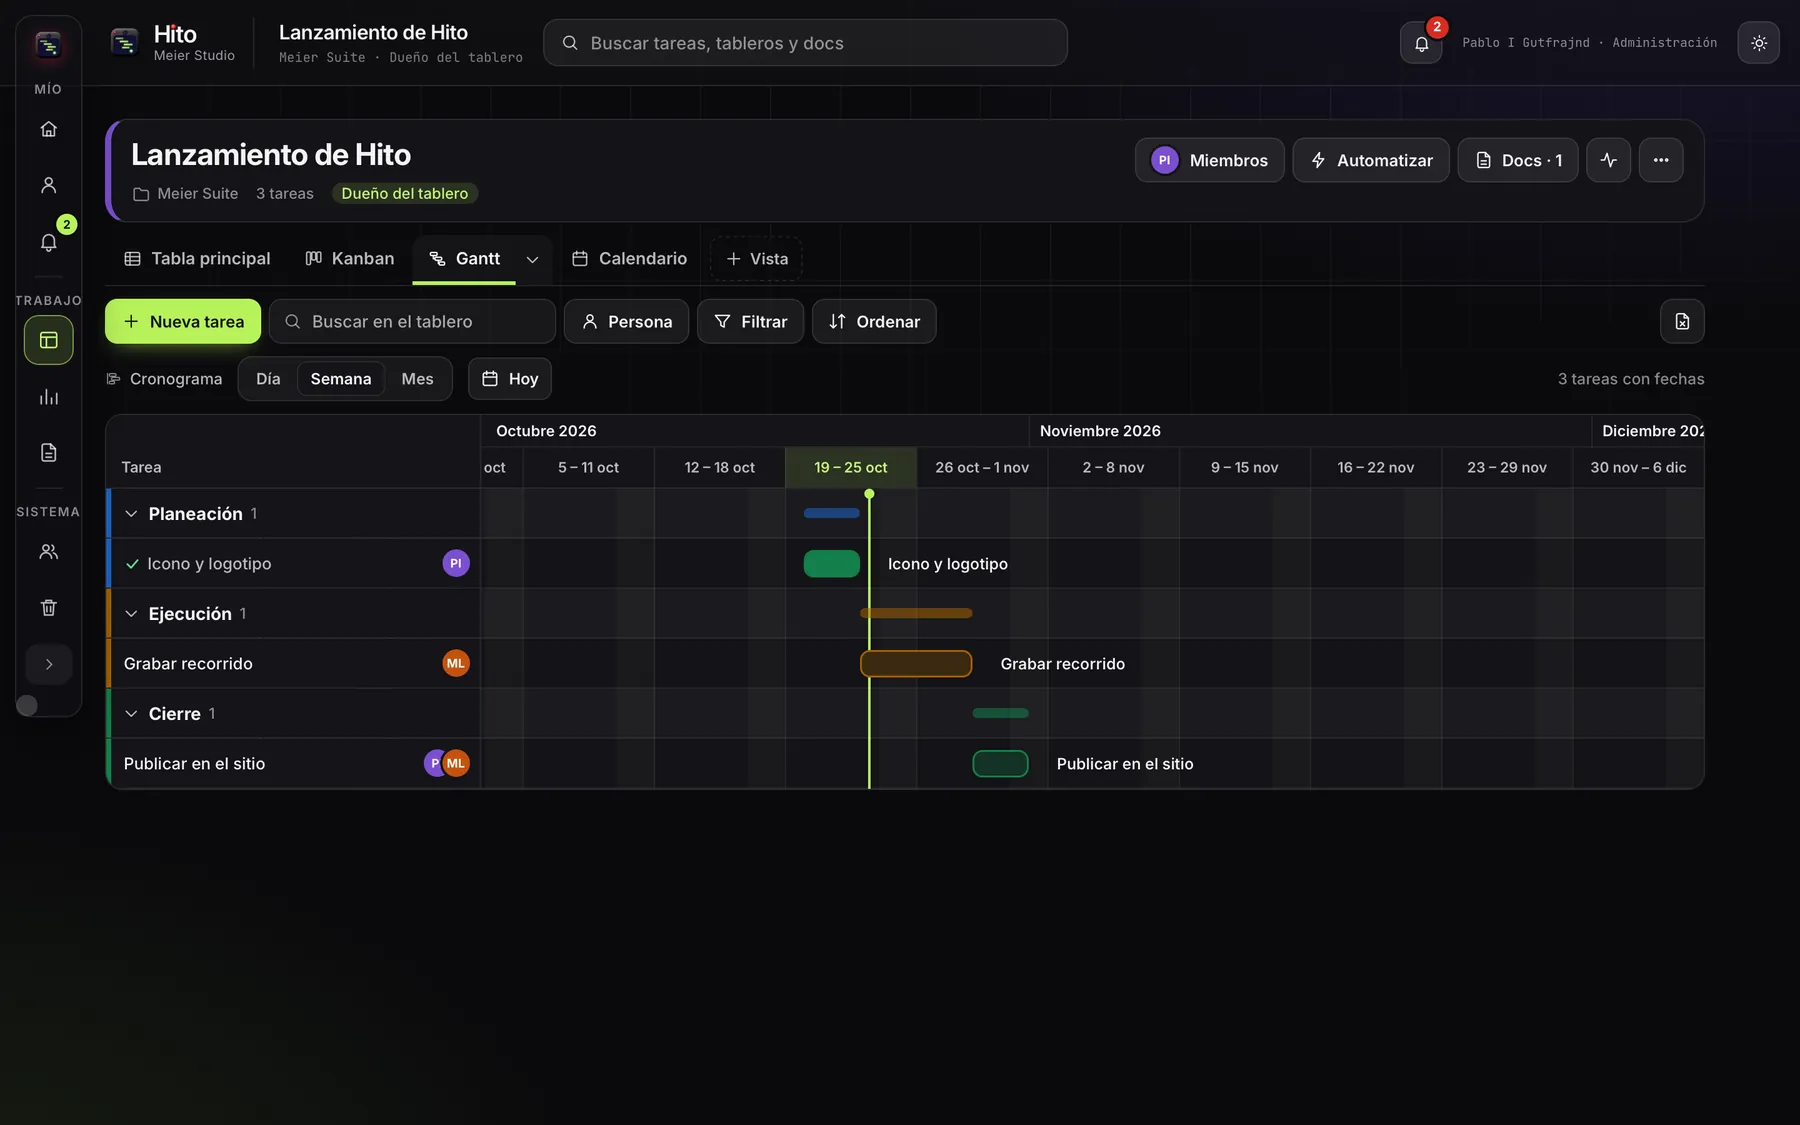Click the orange Grabar recorrido Gantt bar
Viewport: 1800px width, 1125px height.
pos(916,664)
